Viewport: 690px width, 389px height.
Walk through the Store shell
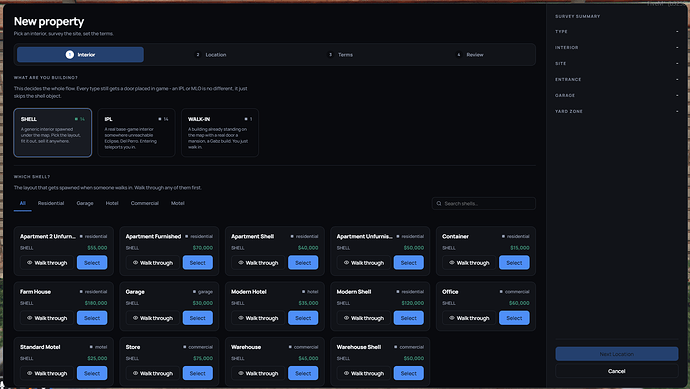(152, 373)
